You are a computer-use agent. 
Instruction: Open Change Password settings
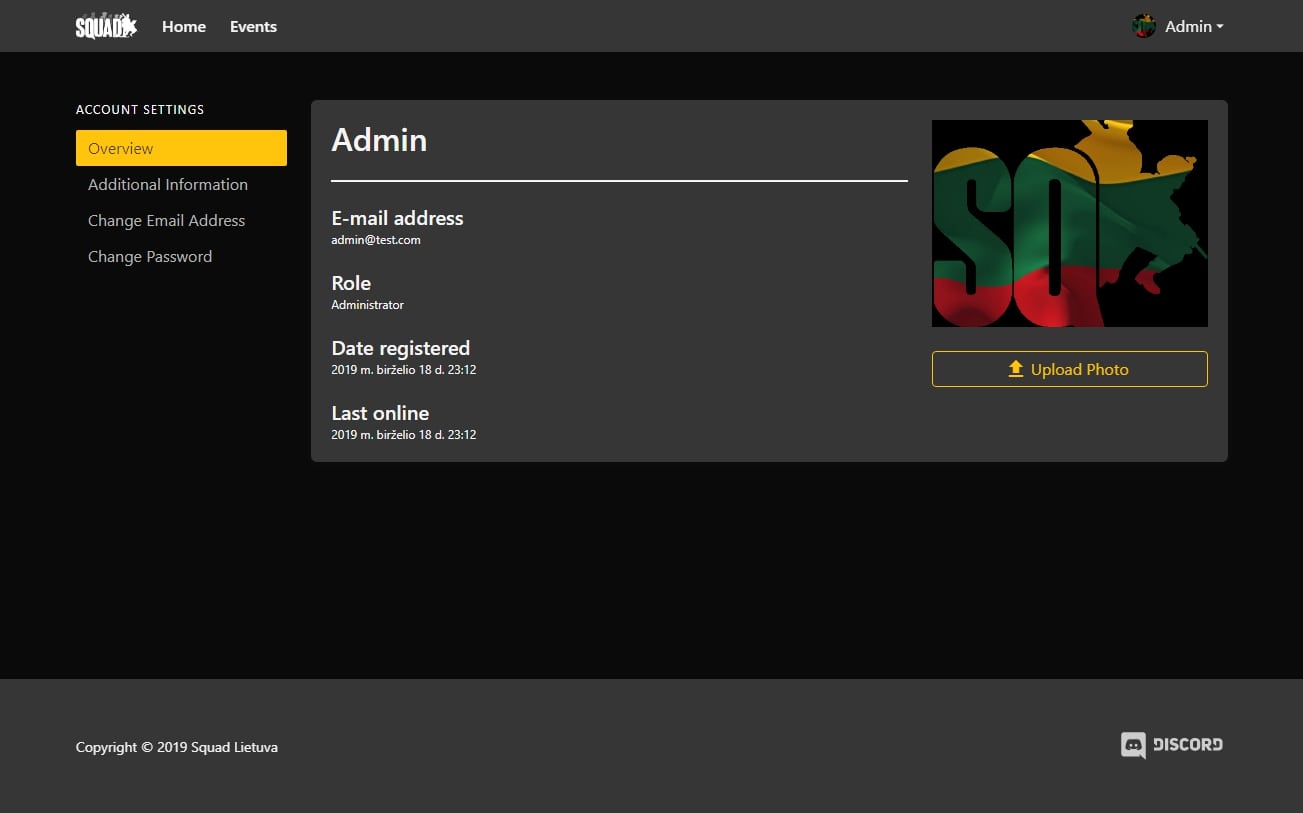(181, 256)
